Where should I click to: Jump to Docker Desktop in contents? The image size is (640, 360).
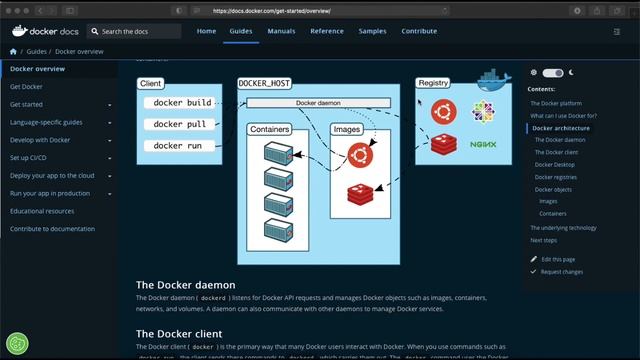554,165
